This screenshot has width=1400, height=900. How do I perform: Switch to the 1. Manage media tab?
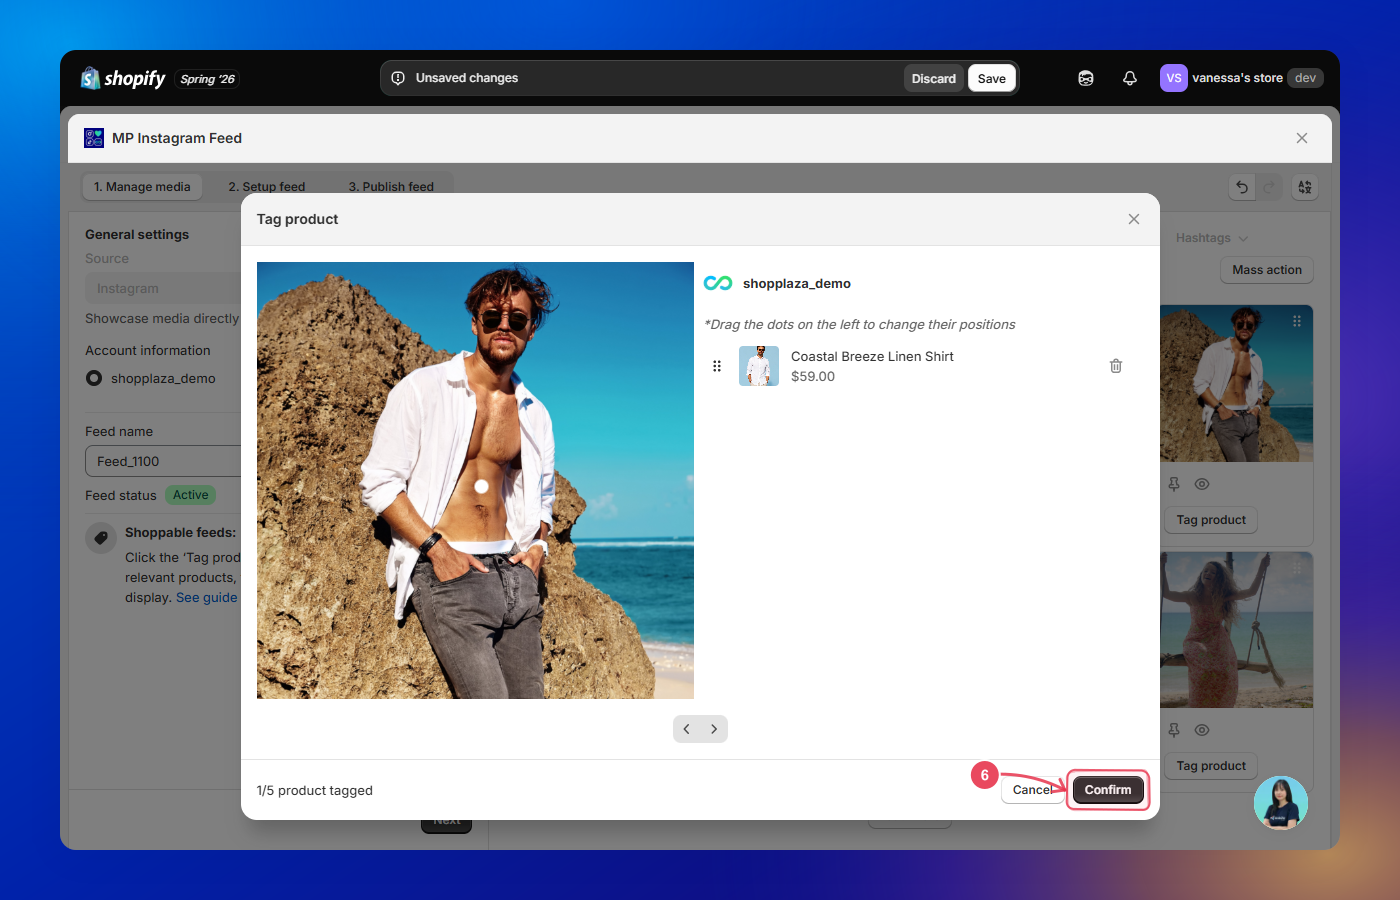[142, 187]
